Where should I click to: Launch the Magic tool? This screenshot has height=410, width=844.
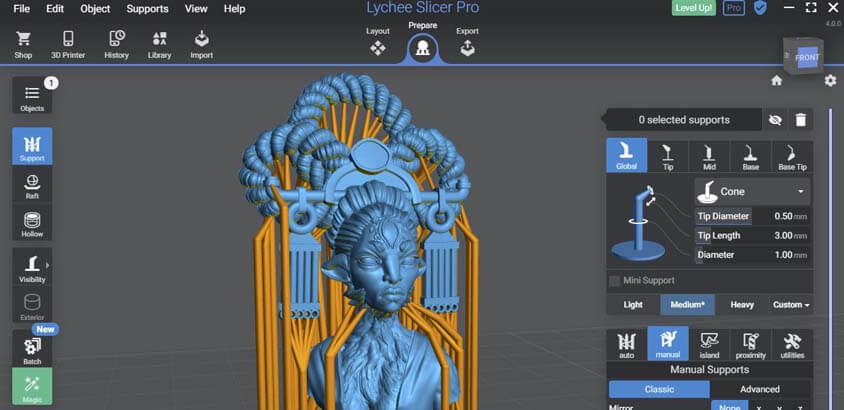coord(32,386)
